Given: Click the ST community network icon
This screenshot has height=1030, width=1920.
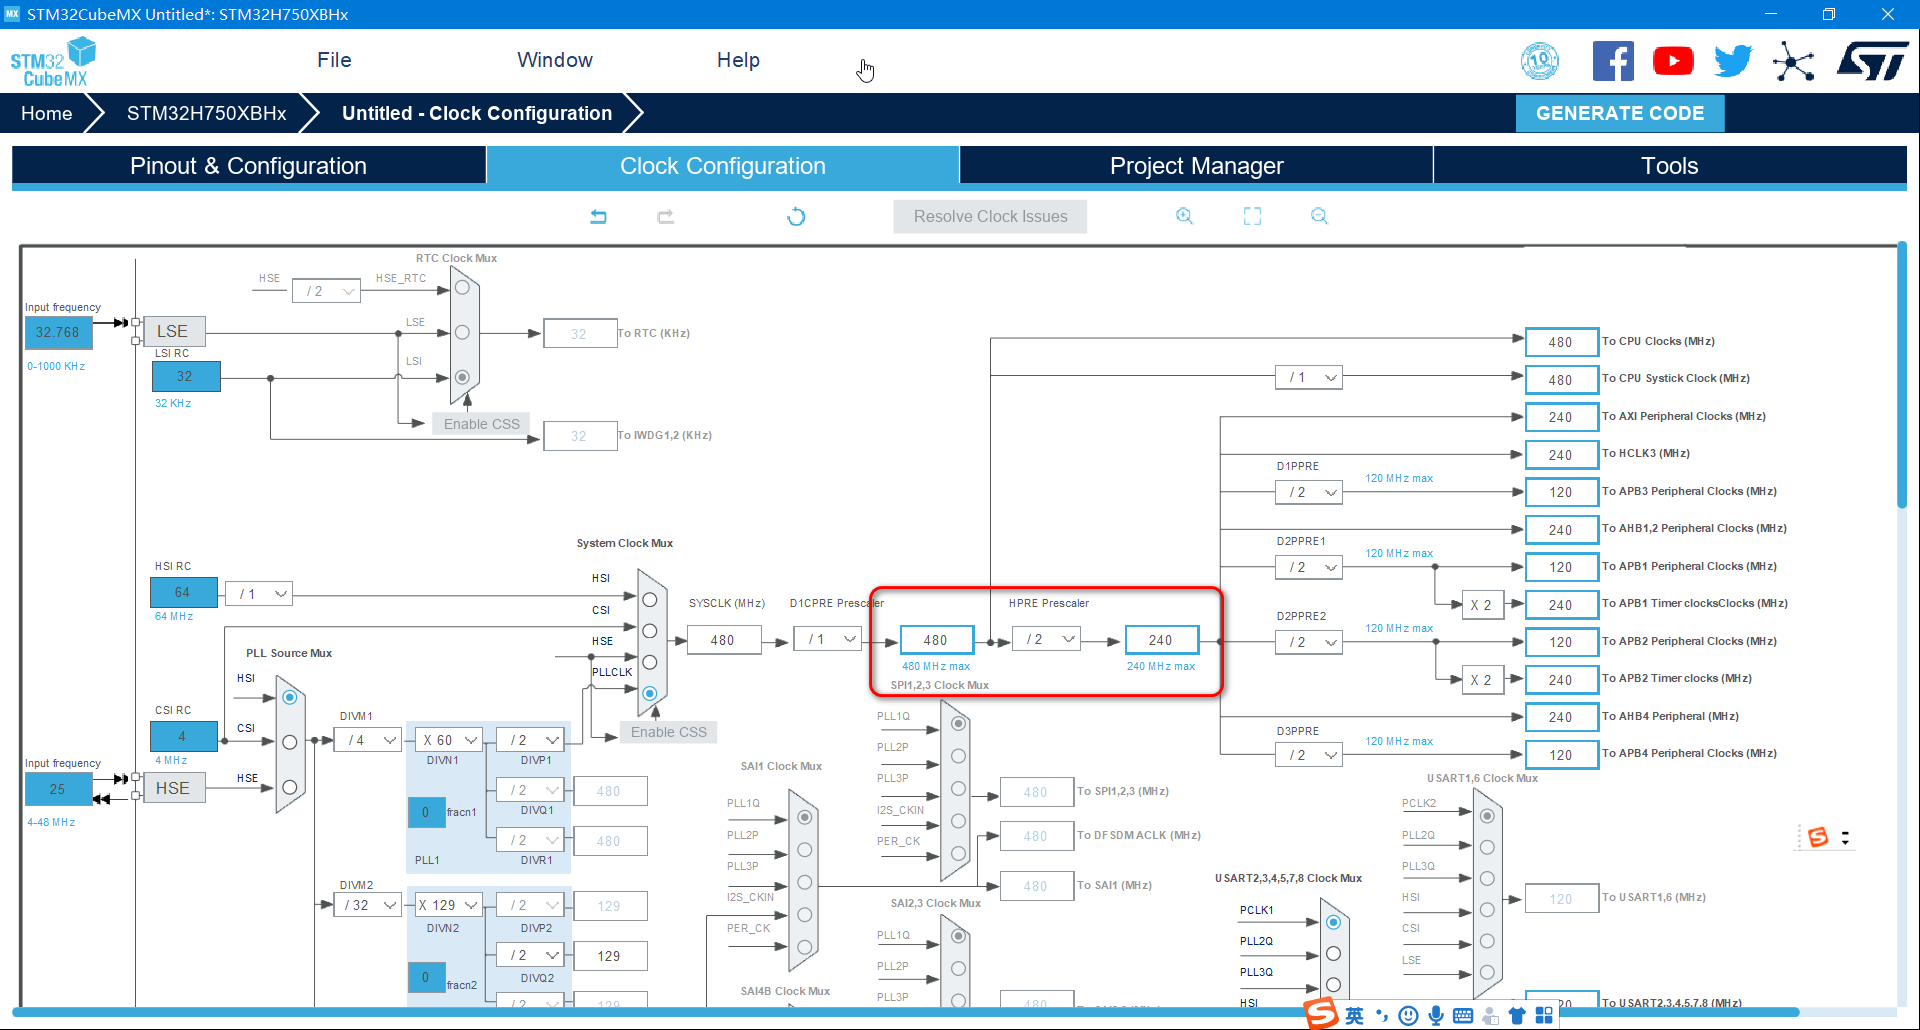Looking at the screenshot, I should click(1794, 62).
